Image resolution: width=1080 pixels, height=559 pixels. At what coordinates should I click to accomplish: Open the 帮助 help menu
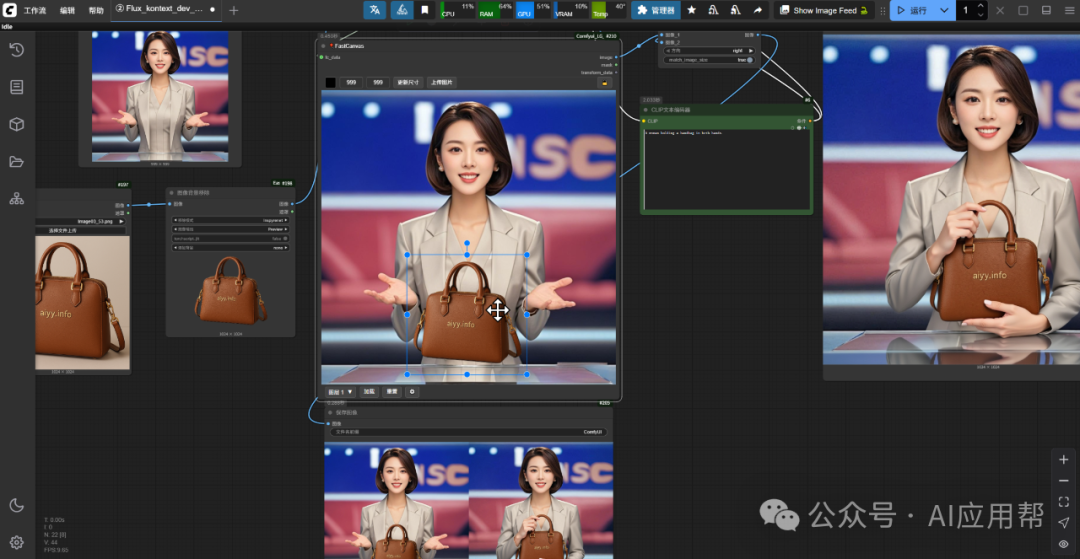pos(96,10)
